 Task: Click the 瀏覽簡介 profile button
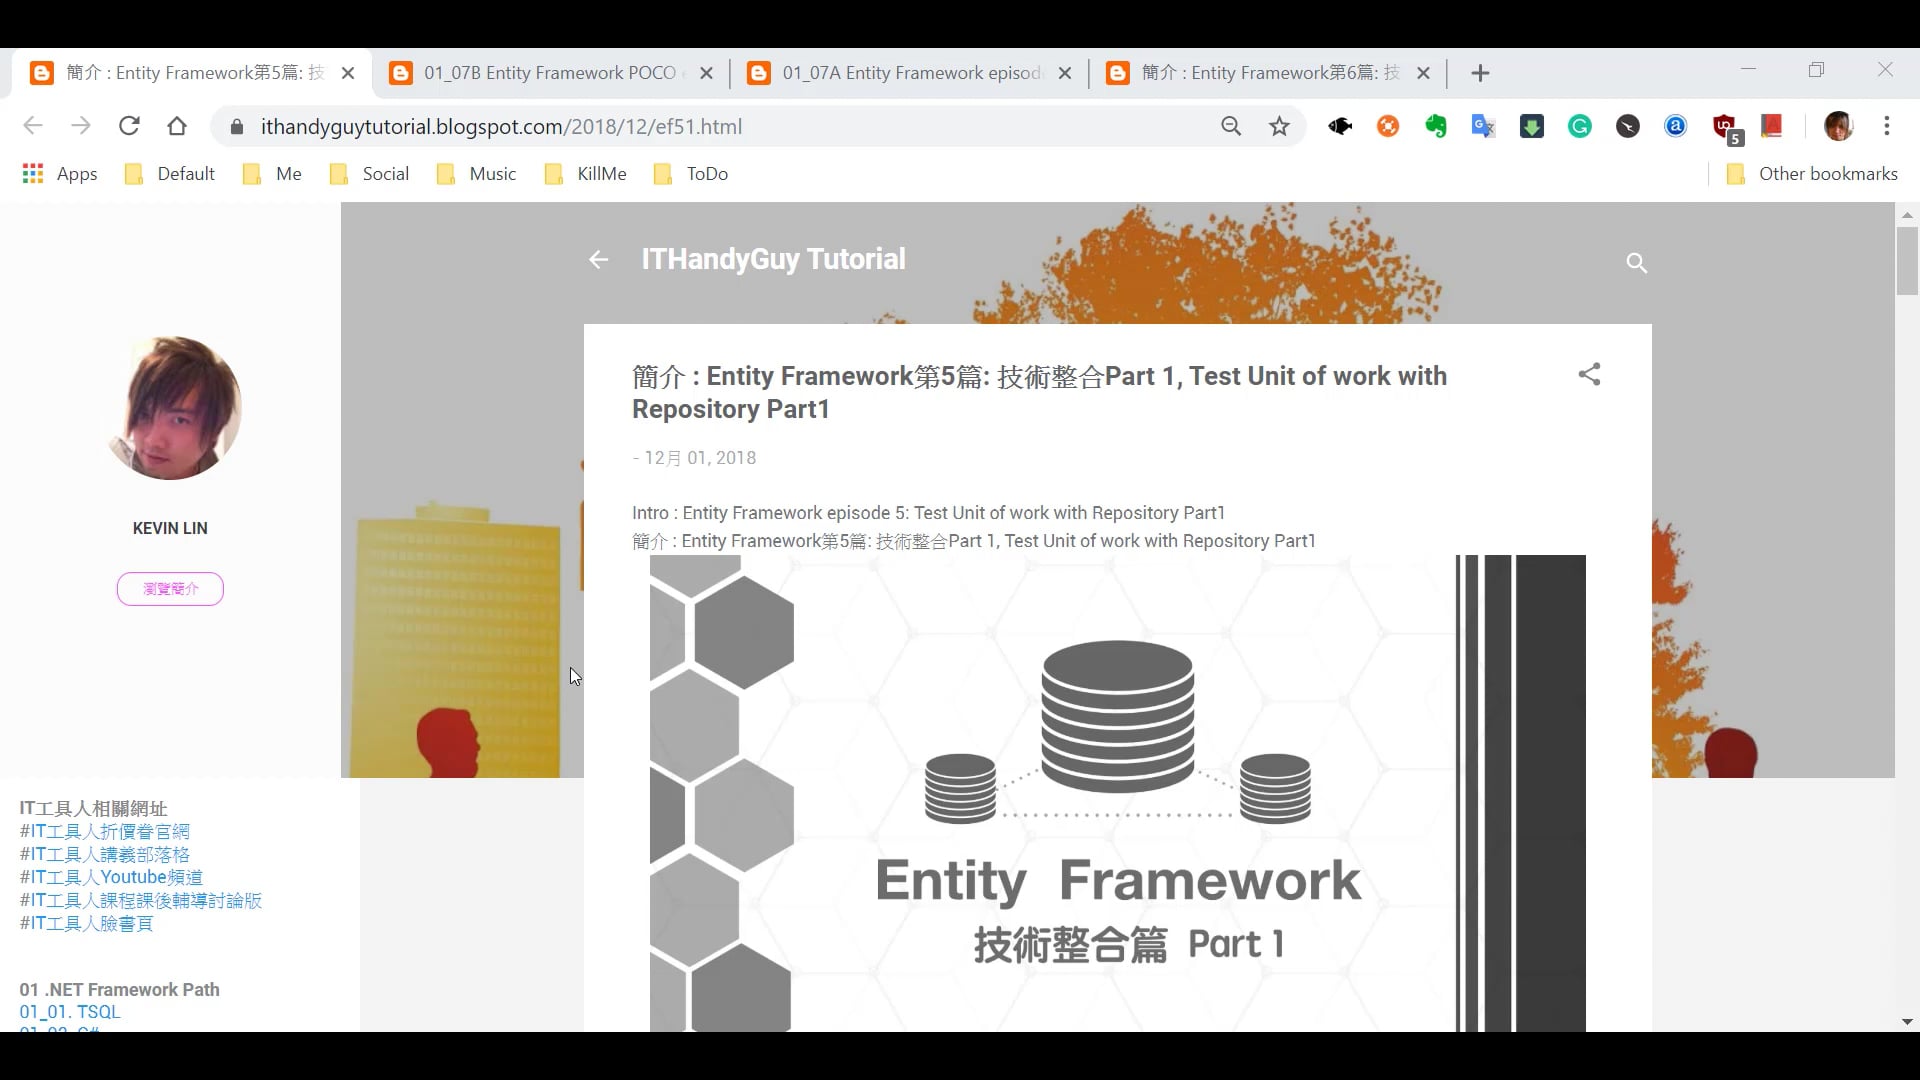(169, 589)
